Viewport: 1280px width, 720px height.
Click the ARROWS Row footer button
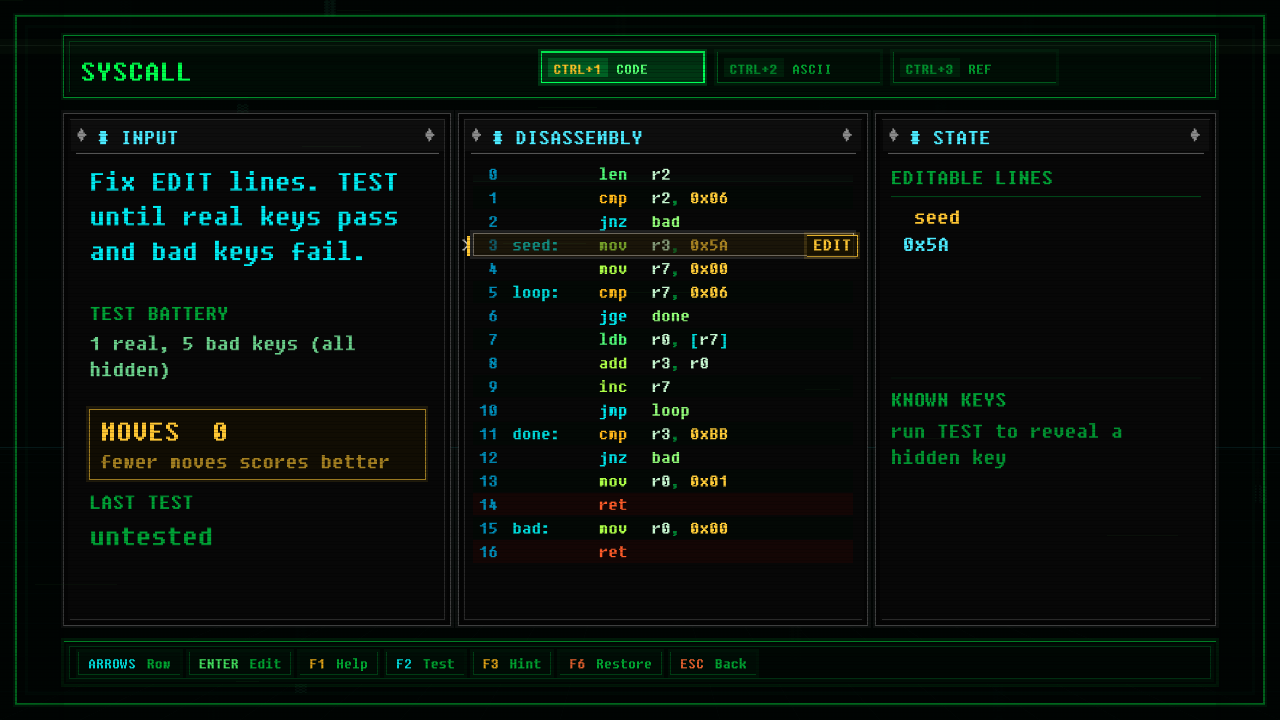coord(129,663)
